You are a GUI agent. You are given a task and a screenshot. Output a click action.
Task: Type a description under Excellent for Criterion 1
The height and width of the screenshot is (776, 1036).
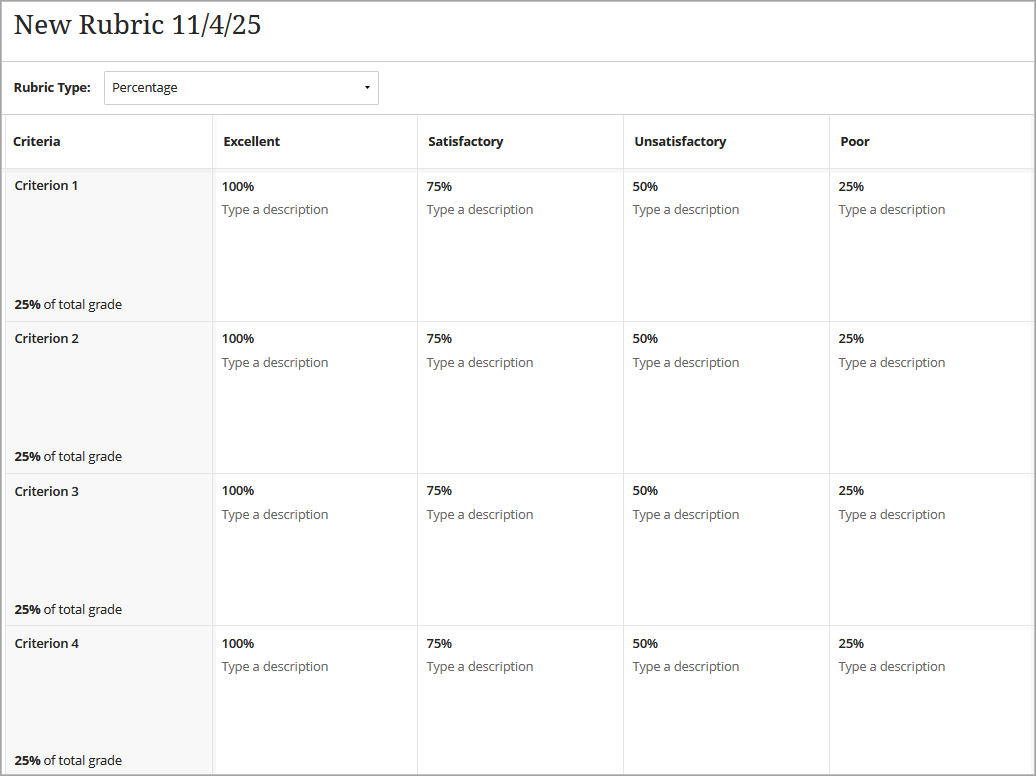(275, 209)
